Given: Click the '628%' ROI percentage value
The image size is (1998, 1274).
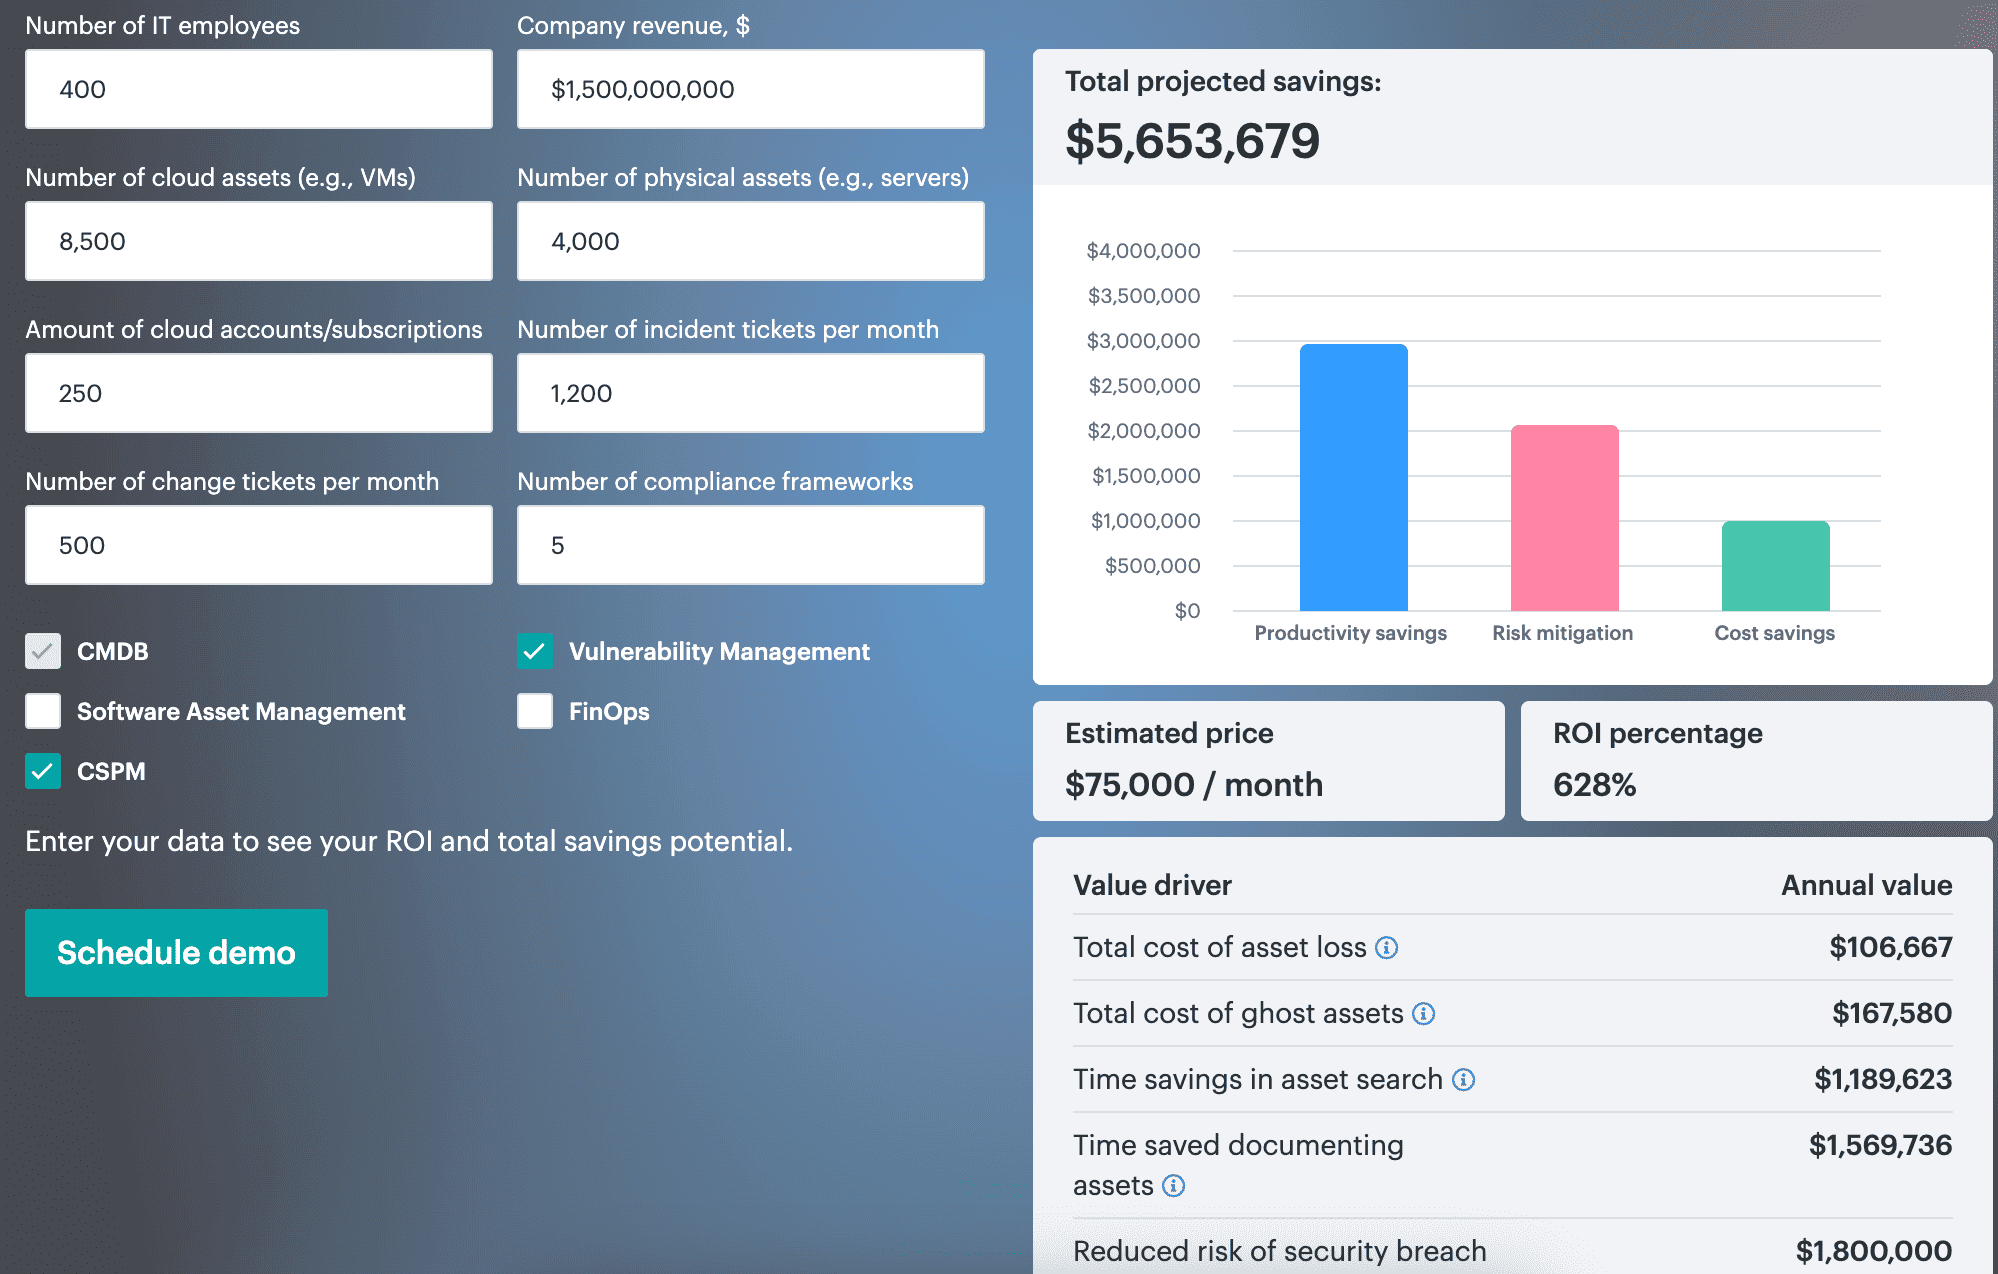Looking at the screenshot, I should (x=1595, y=785).
